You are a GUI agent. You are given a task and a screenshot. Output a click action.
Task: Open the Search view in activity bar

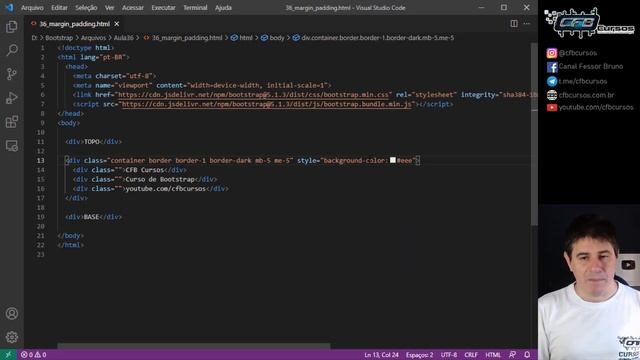[x=12, y=50]
